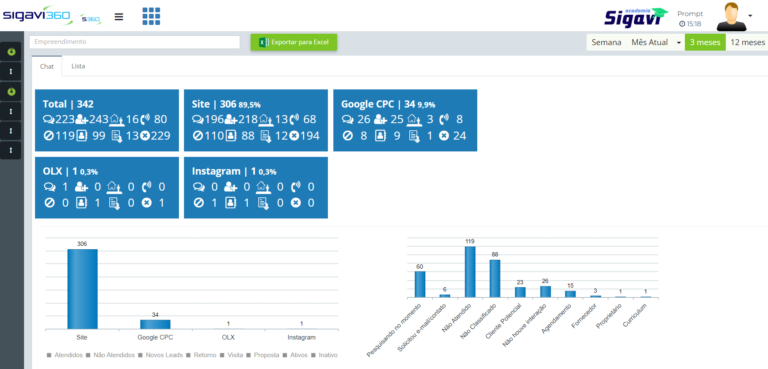Toggle the Proposta legend item
The width and height of the screenshot is (768, 369).
pyautogui.click(x=265, y=355)
